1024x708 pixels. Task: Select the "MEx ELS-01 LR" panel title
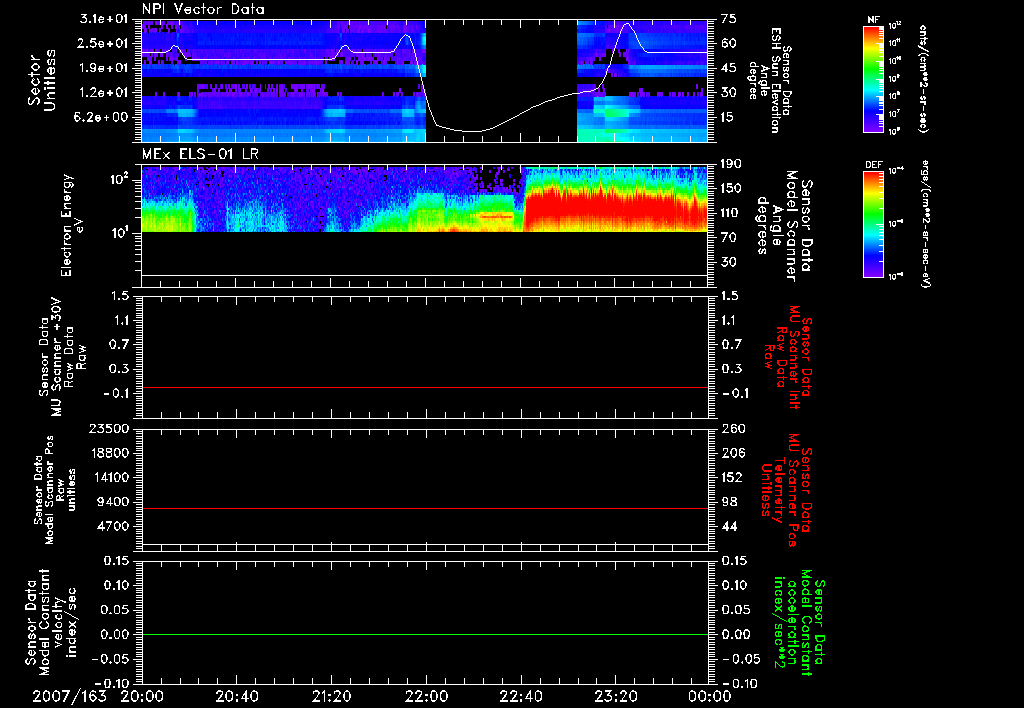[199, 155]
